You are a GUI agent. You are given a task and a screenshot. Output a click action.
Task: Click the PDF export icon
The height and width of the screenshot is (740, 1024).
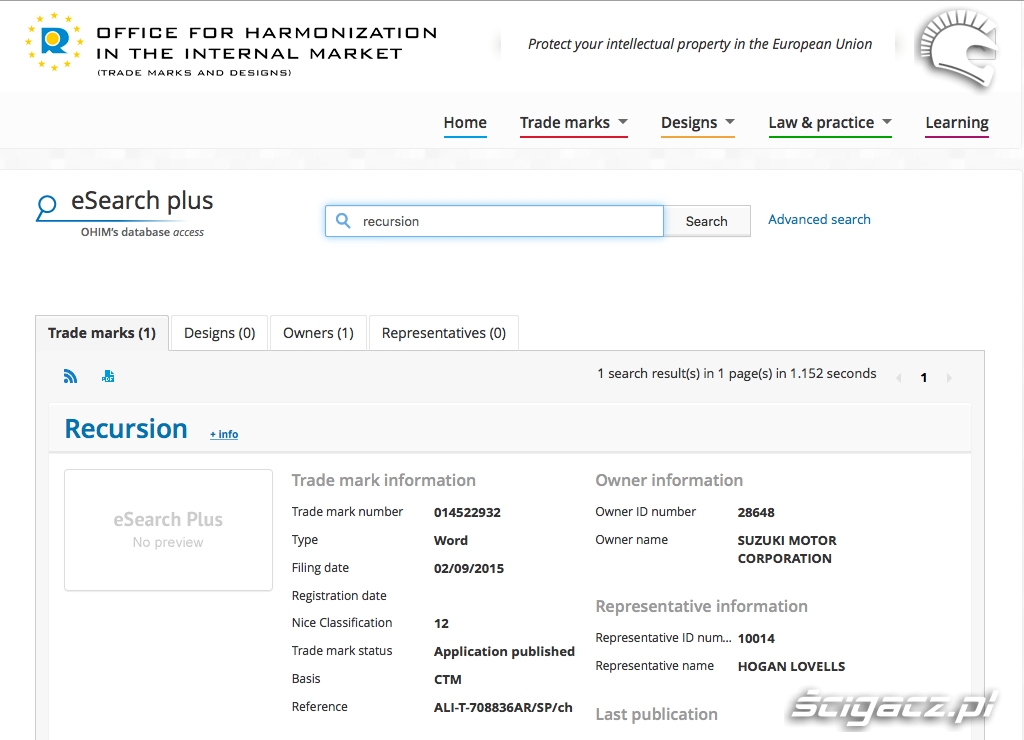108,376
